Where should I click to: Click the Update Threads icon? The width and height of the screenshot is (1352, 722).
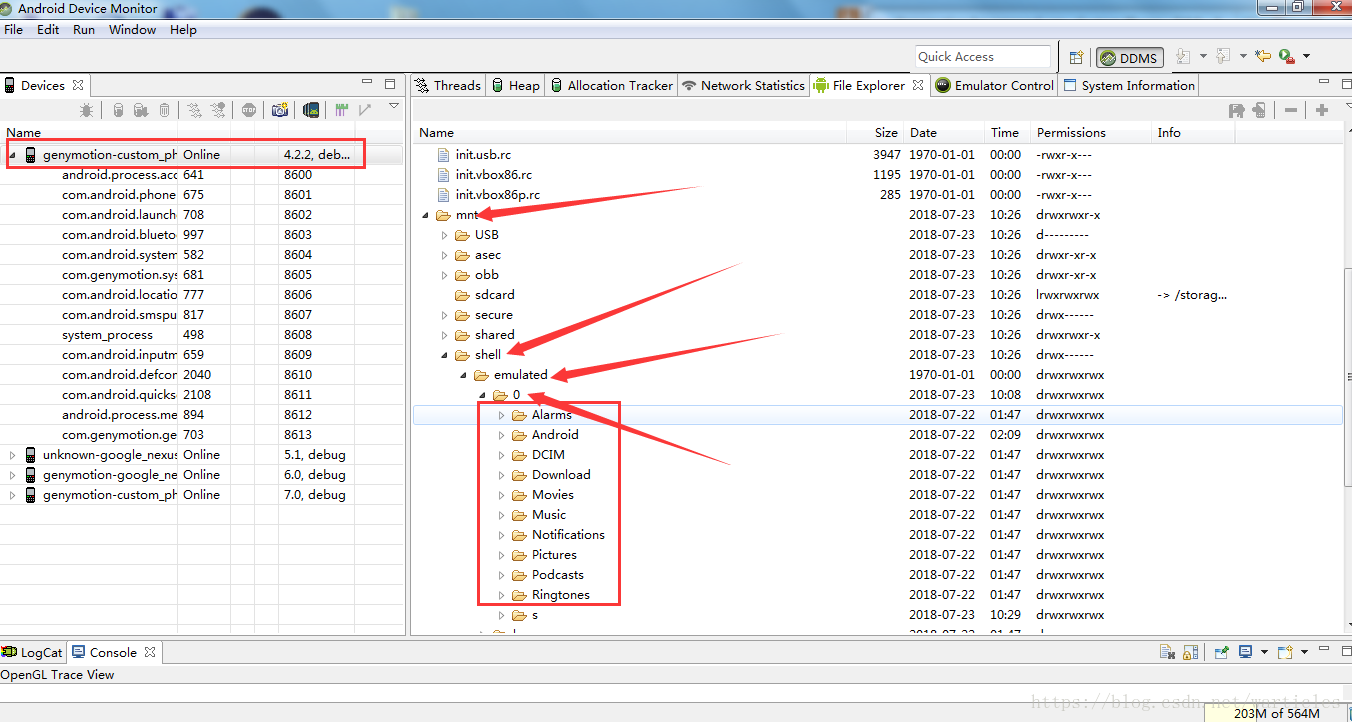click(x=194, y=110)
